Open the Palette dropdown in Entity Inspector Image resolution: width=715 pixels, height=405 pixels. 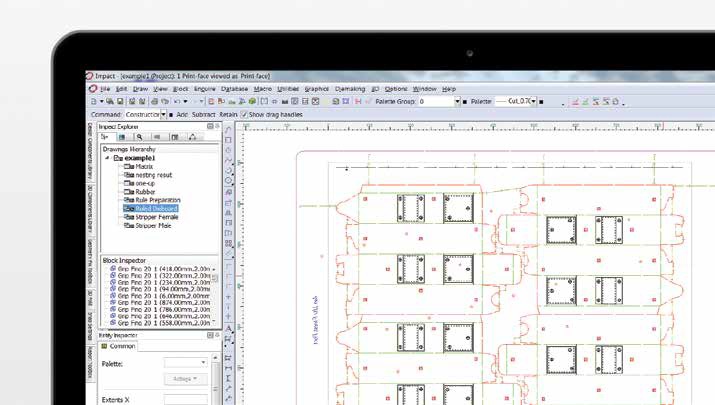pos(186,363)
